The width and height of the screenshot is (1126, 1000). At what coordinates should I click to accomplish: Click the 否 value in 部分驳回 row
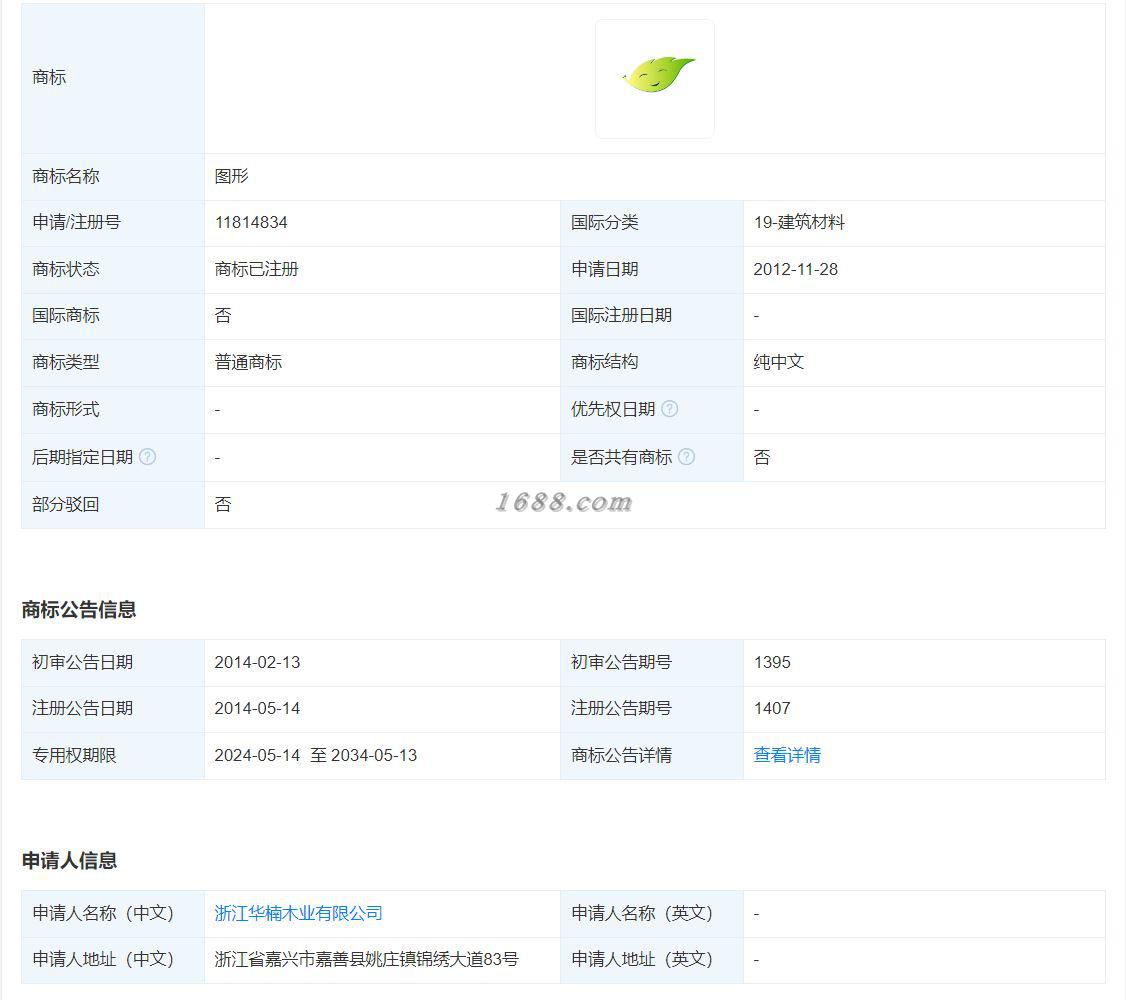point(223,504)
